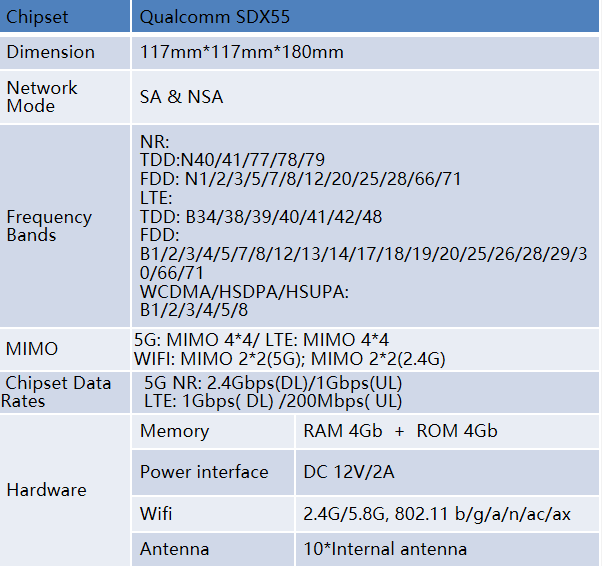The image size is (602, 566).
Task: Click the WCDMA/HSDPA/HSUPA heading text
Action: (x=244, y=292)
